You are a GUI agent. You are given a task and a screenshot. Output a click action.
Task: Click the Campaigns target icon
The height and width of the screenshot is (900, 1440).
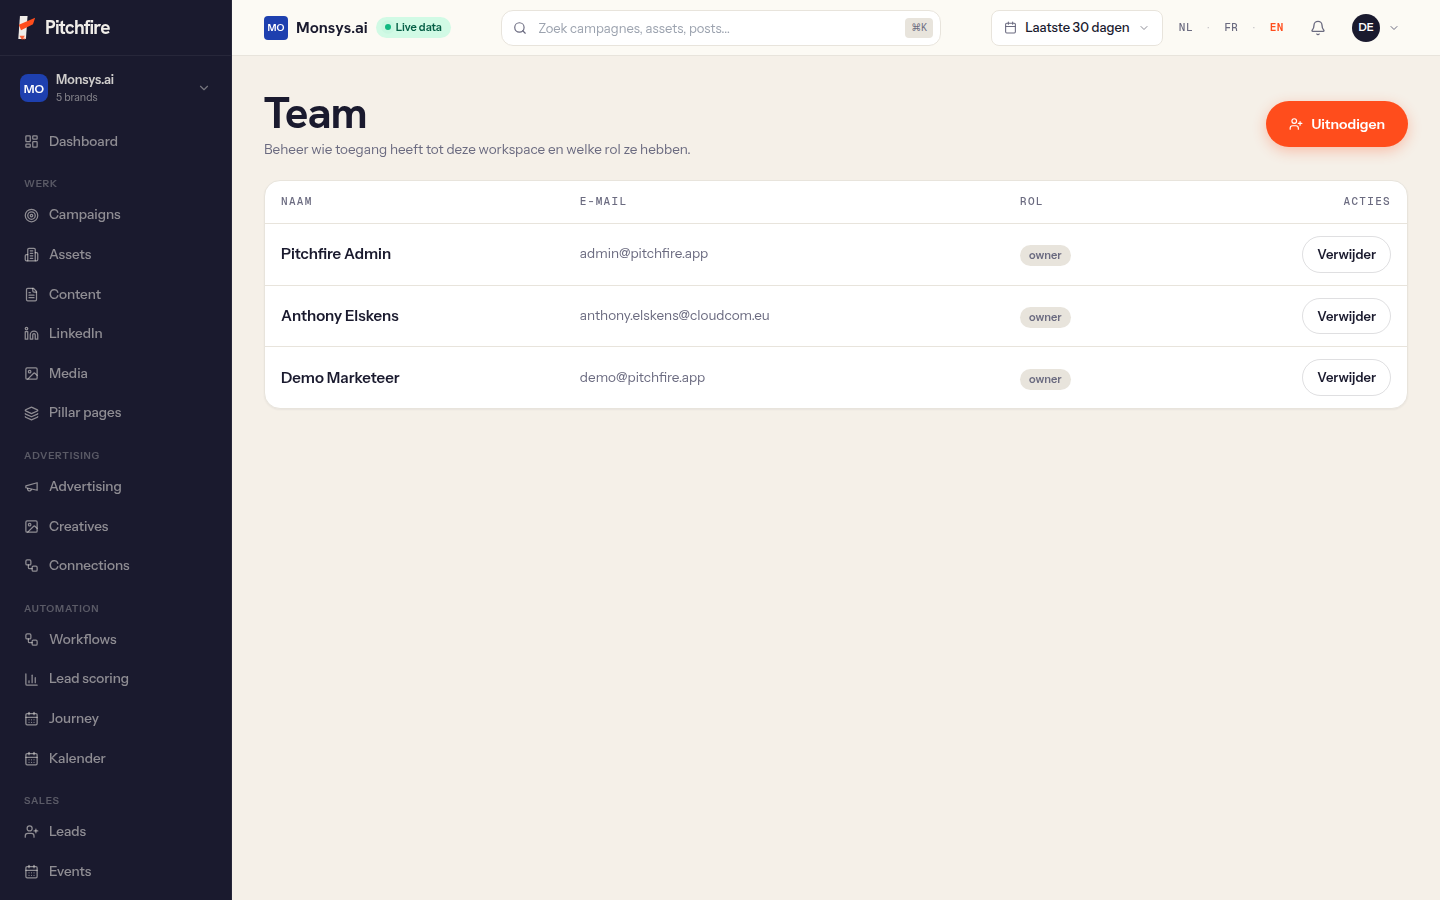point(31,215)
